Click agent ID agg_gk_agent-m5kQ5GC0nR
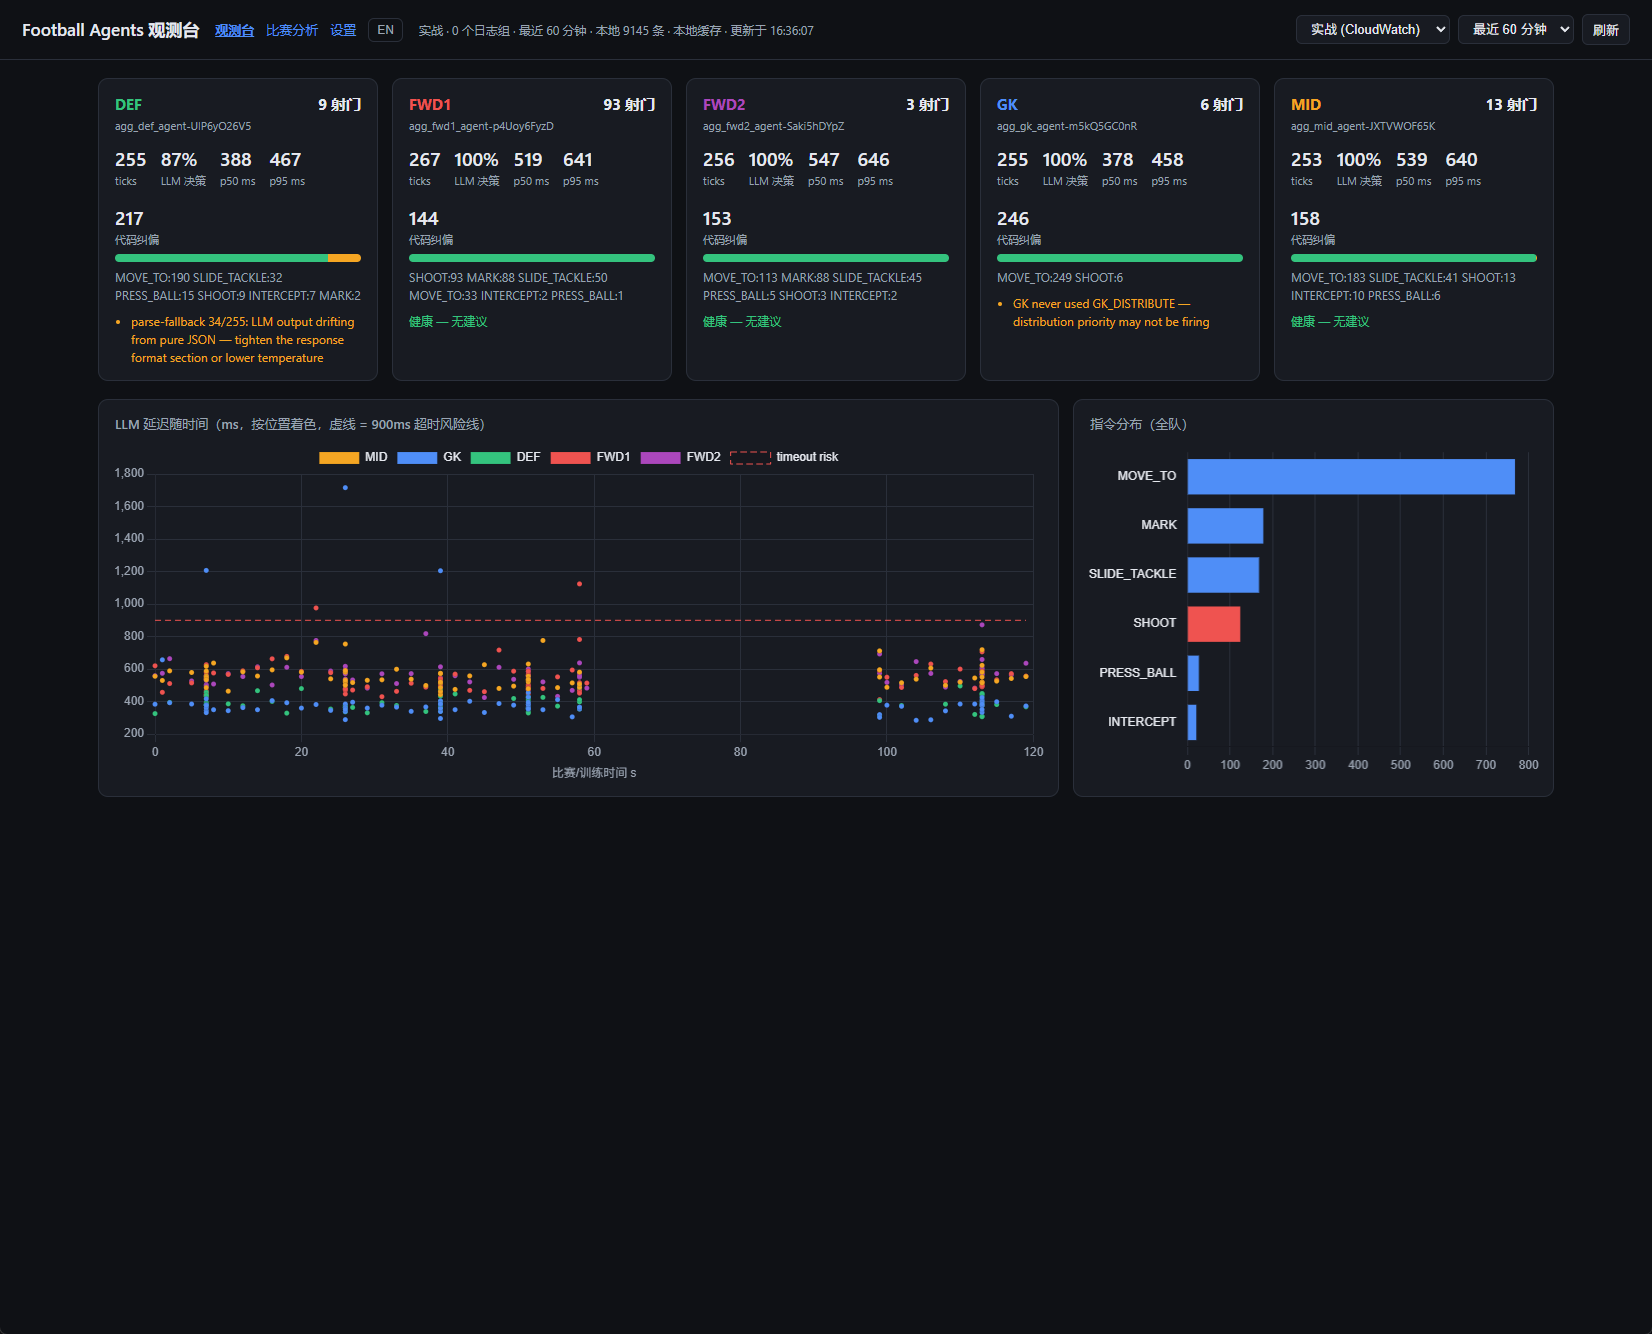This screenshot has height=1334, width=1652. pyautogui.click(x=1067, y=127)
